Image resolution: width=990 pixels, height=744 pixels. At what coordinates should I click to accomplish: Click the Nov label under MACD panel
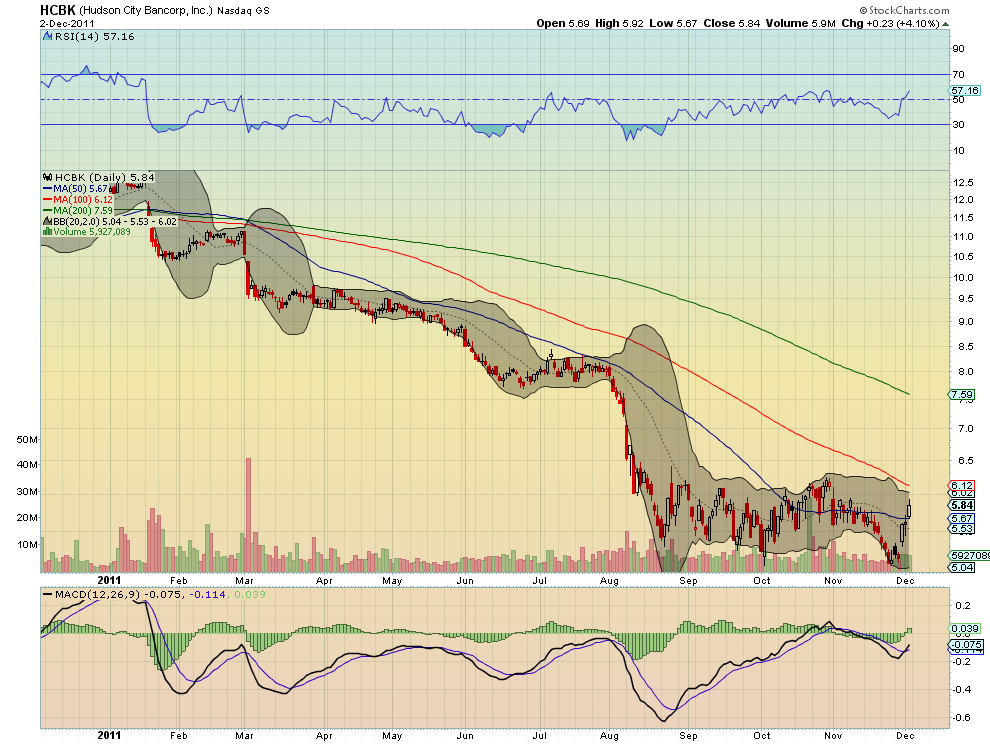(833, 736)
